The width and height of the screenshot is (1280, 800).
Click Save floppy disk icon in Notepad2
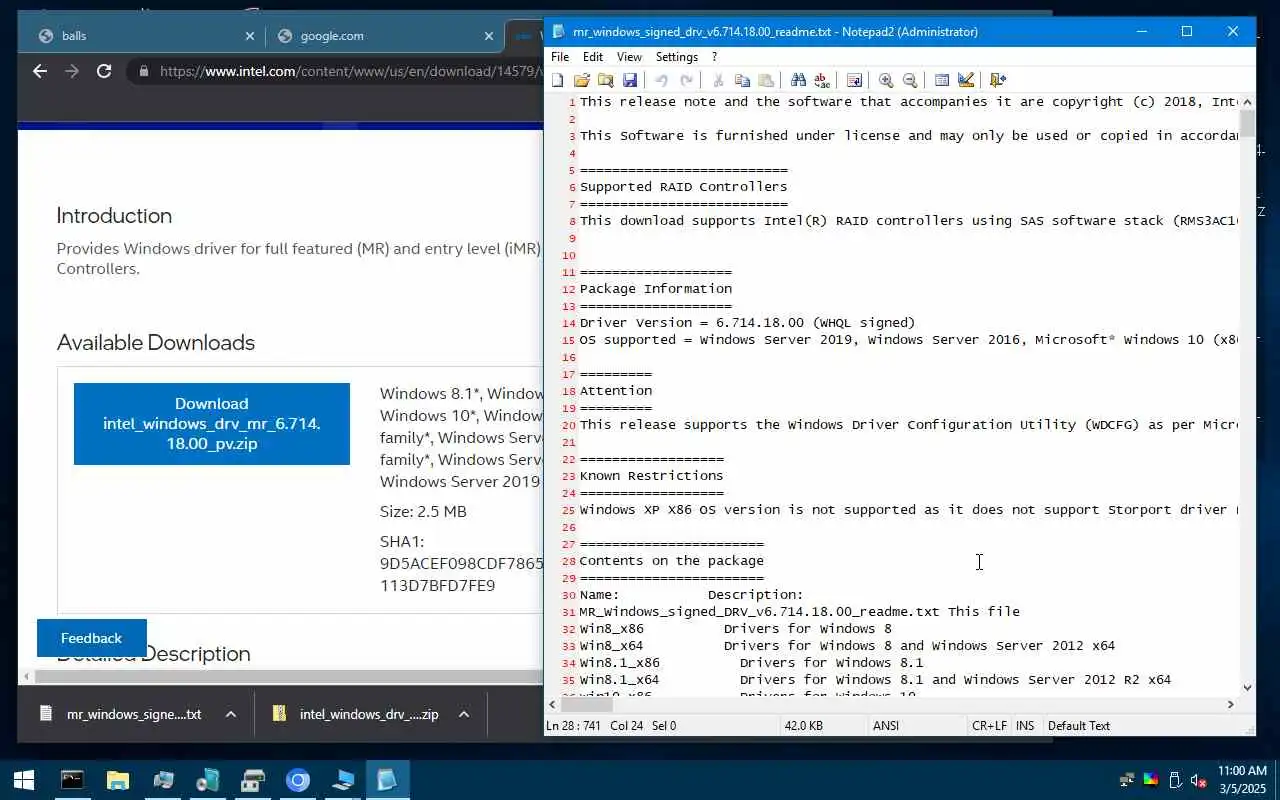630,80
